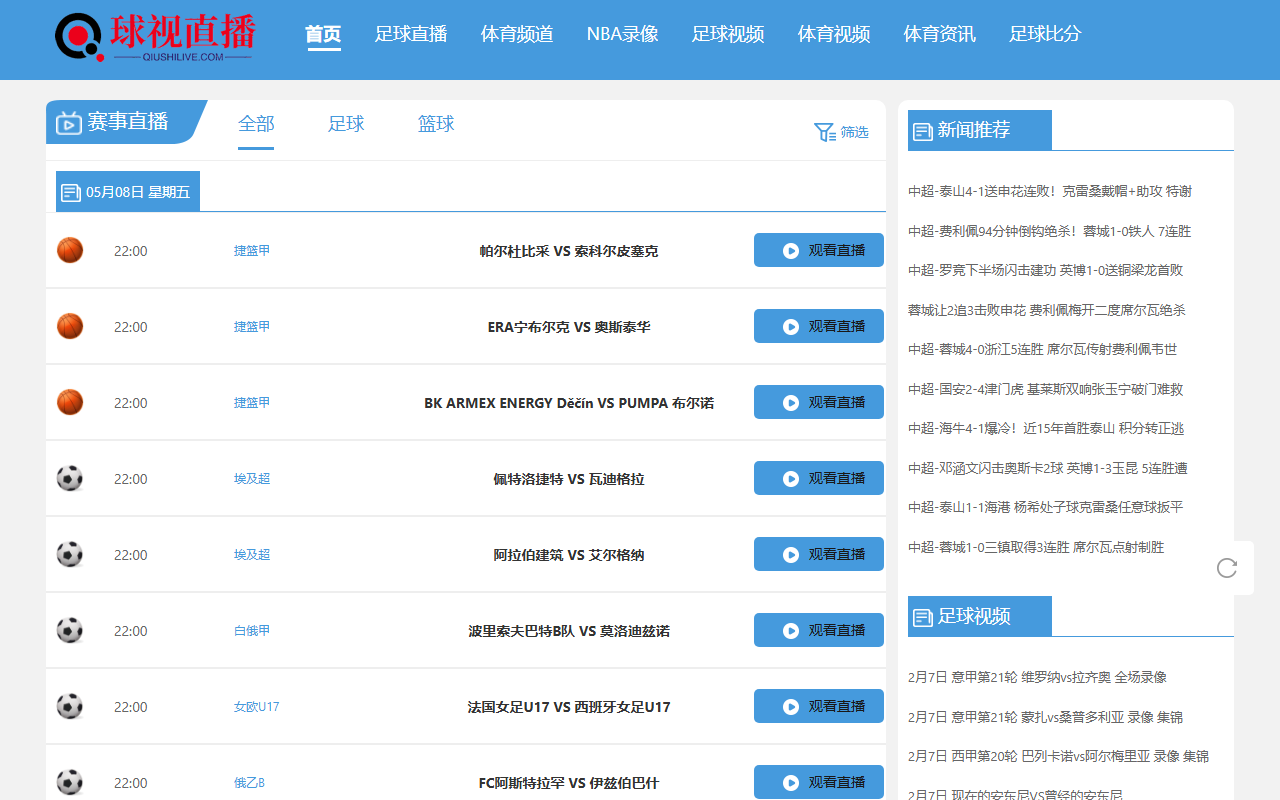Click soccer ball icon for 波里索夫巴特B队 match

pos(70,630)
